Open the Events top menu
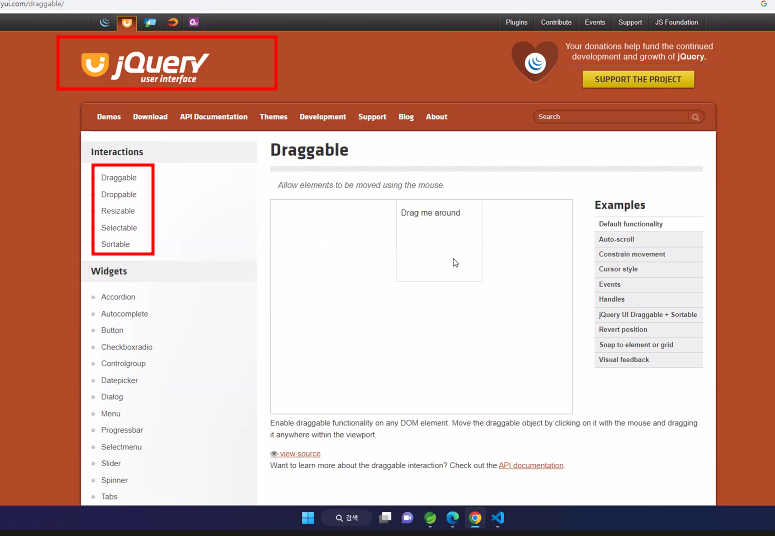This screenshot has width=775, height=536. [x=595, y=22]
